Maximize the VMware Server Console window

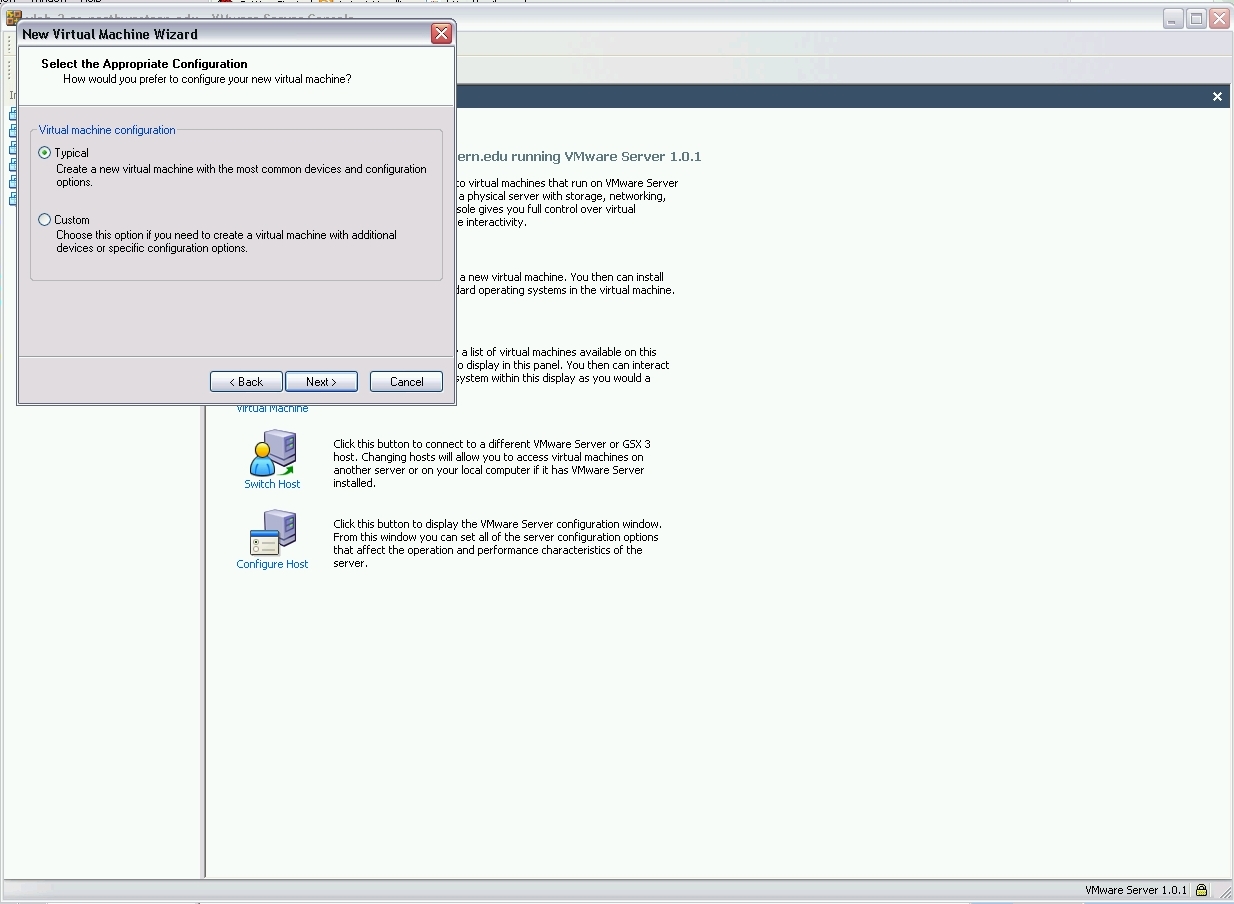click(1196, 18)
